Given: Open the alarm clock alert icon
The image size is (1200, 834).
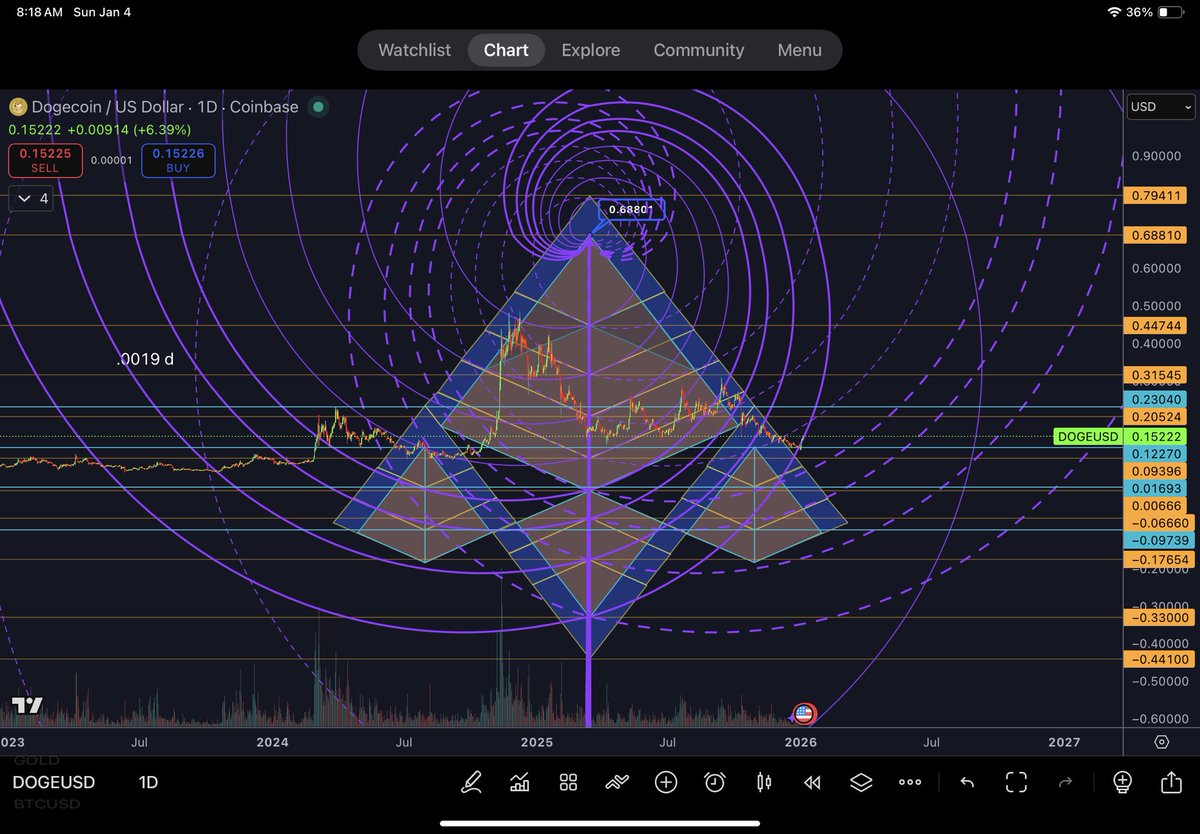Looking at the screenshot, I should tap(715, 782).
